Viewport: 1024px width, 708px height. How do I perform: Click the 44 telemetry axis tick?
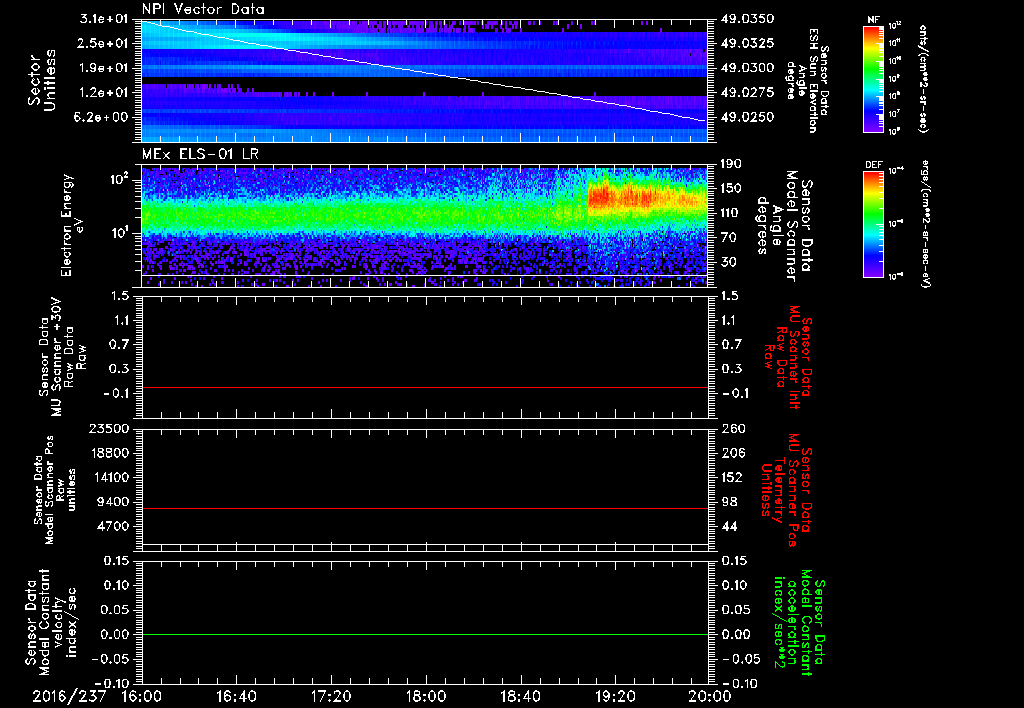coord(728,526)
